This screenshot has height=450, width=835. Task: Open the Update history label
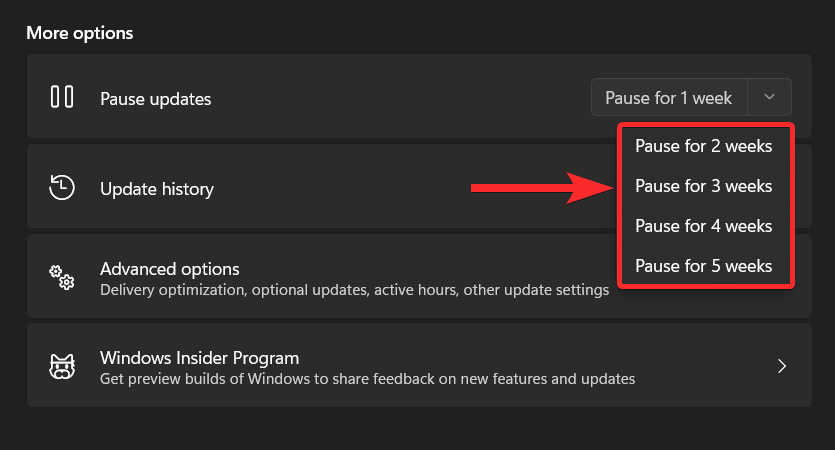pos(157,189)
